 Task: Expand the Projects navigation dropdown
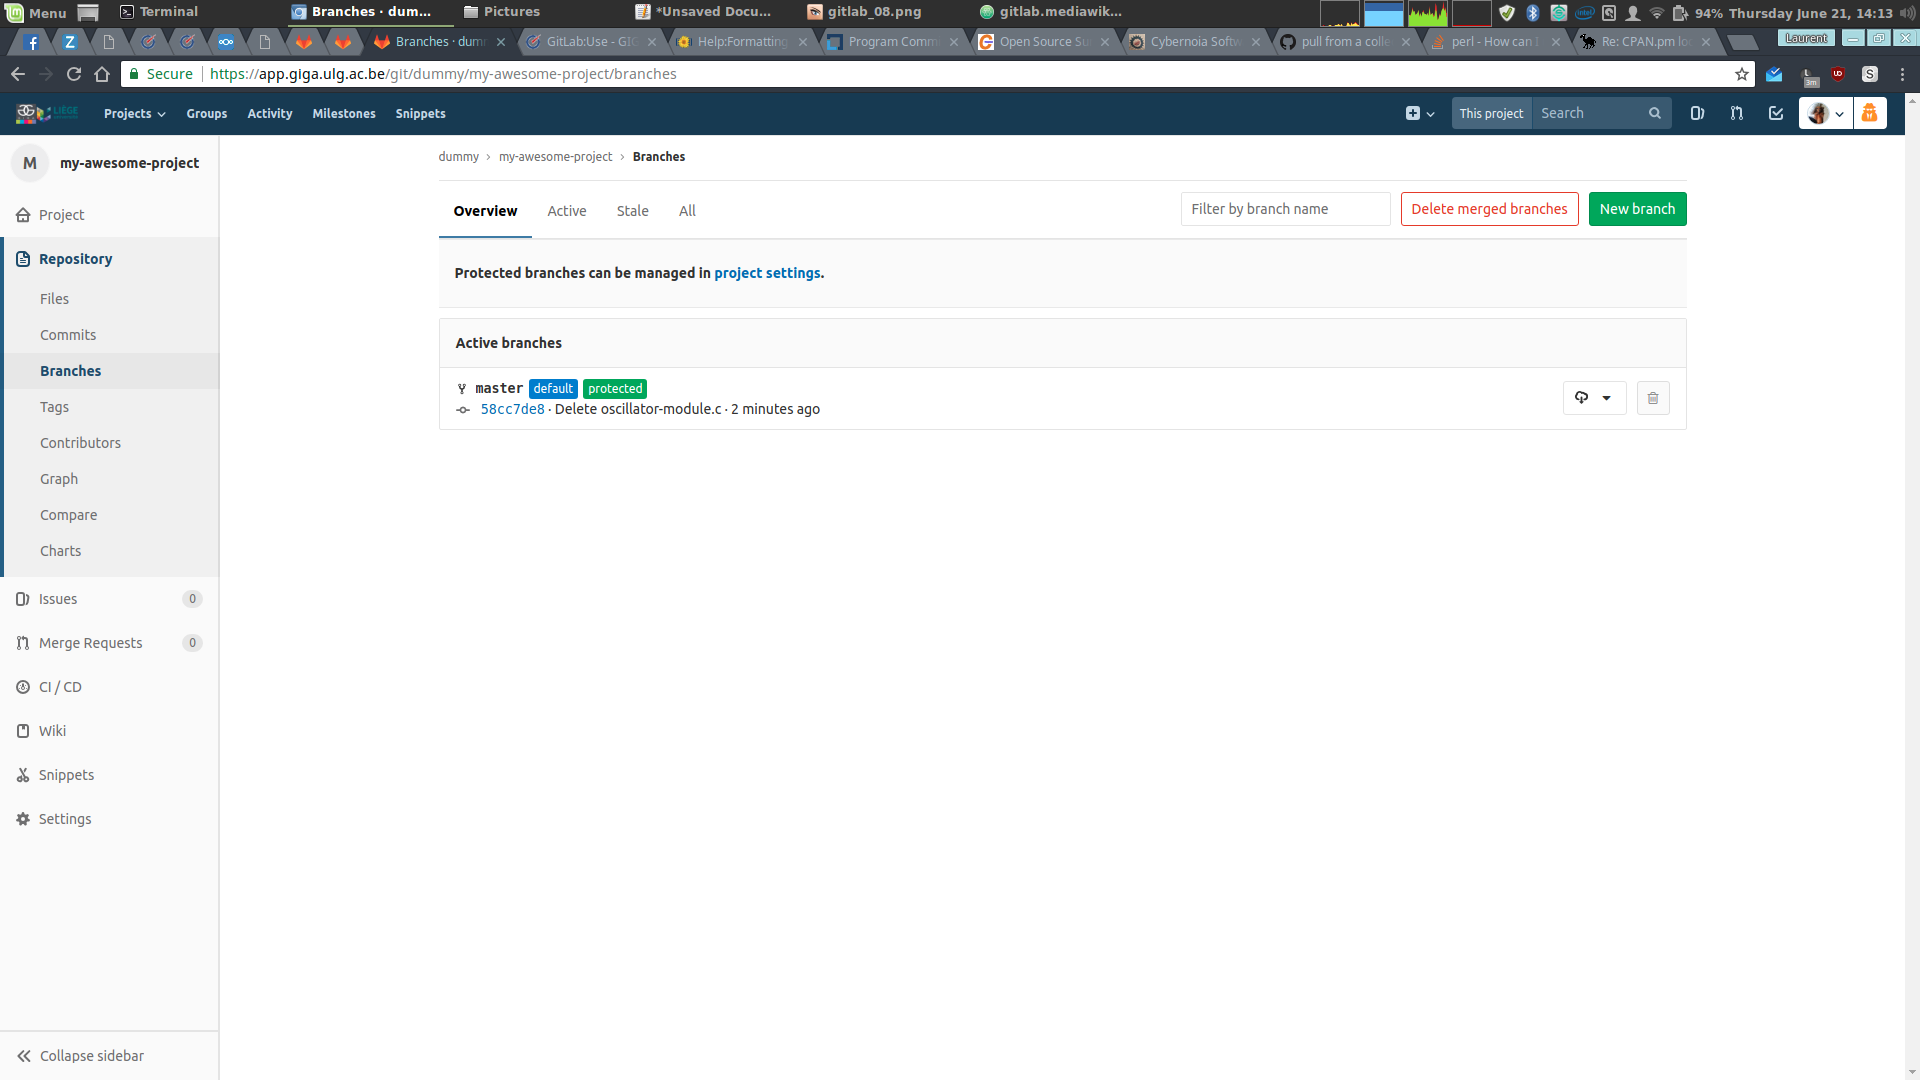135,114
